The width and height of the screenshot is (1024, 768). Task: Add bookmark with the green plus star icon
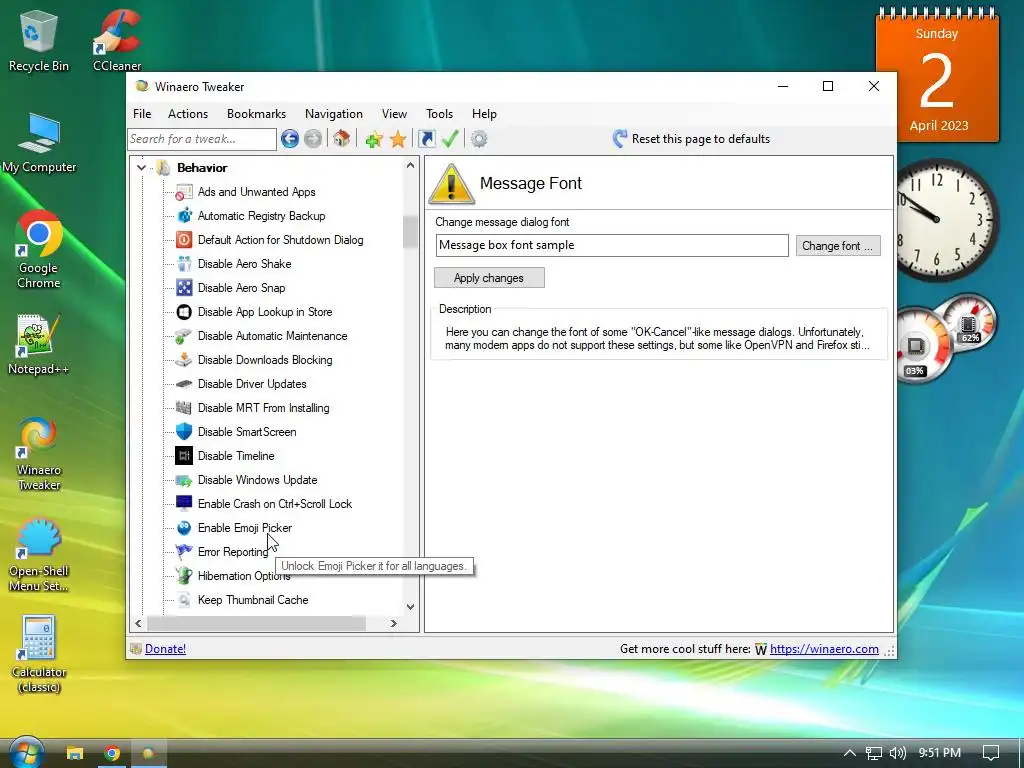click(x=374, y=138)
